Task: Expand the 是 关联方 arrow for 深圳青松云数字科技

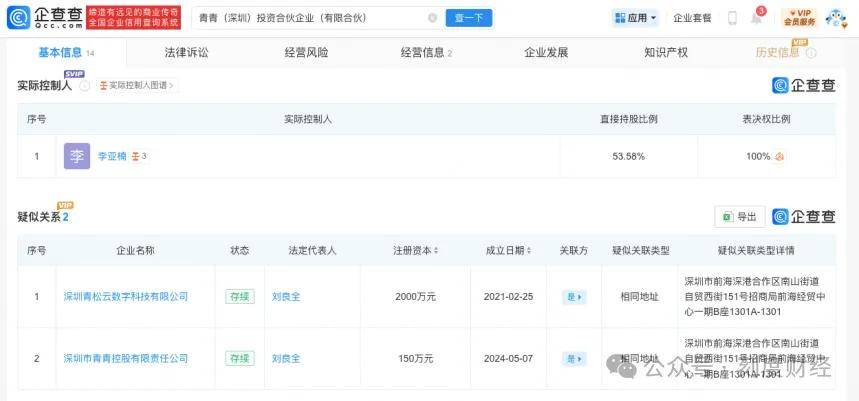Action: point(574,297)
